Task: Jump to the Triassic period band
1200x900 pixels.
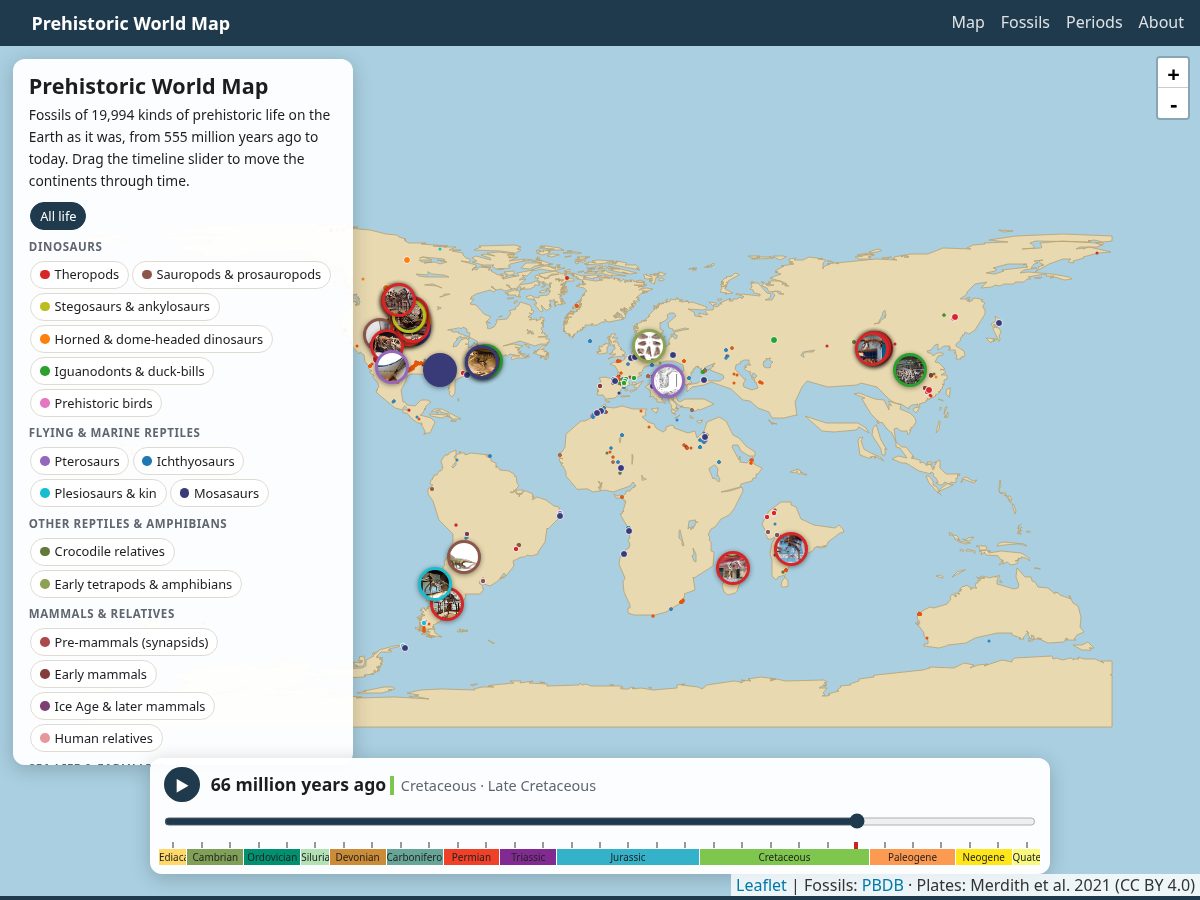Action: (x=528, y=857)
